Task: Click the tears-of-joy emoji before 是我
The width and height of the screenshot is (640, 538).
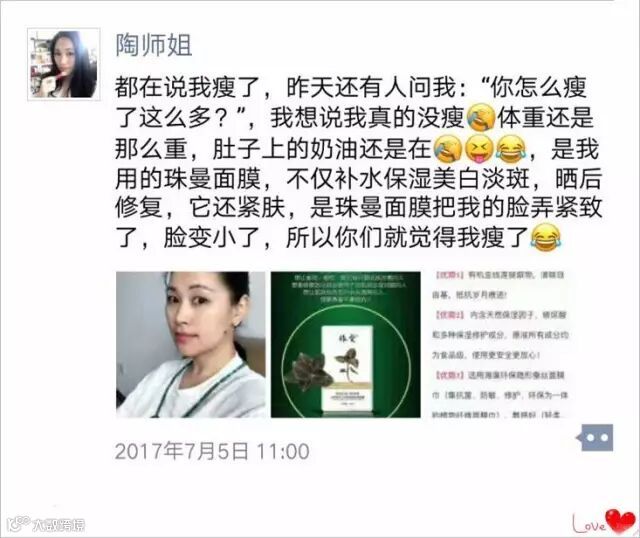Action: click(511, 149)
